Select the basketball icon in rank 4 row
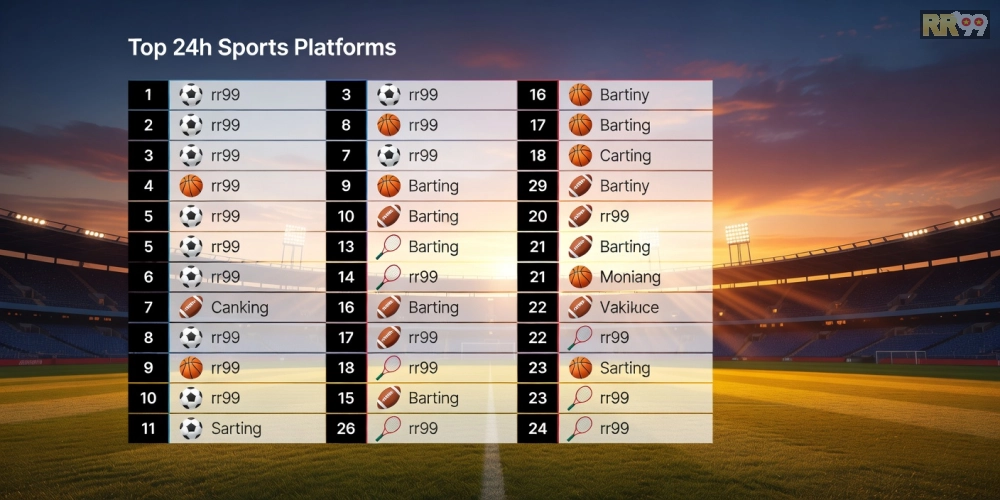Screen dimensions: 1000x500 click(x=190, y=186)
